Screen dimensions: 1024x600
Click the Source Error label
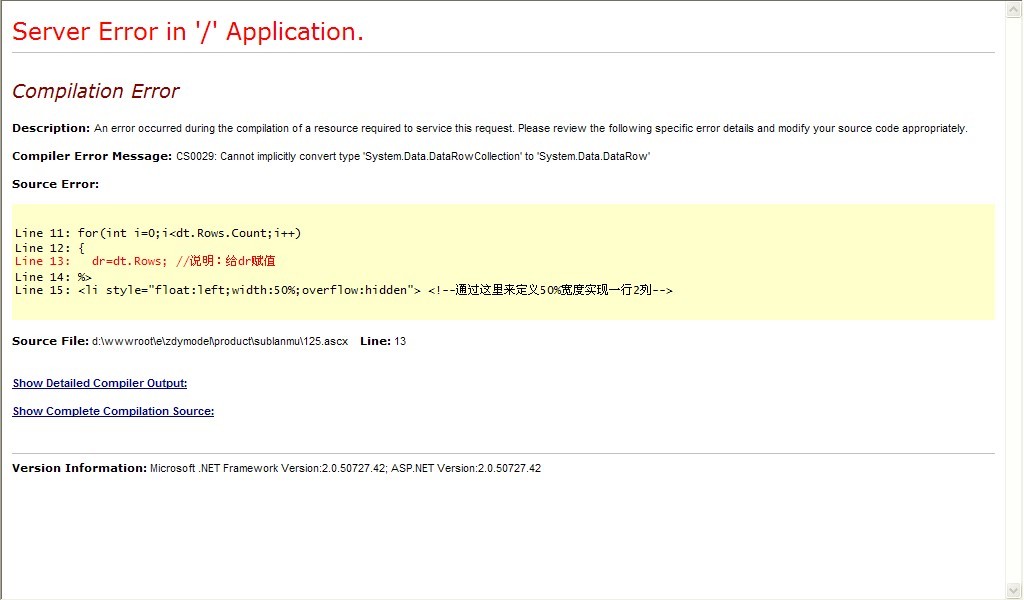pos(55,184)
